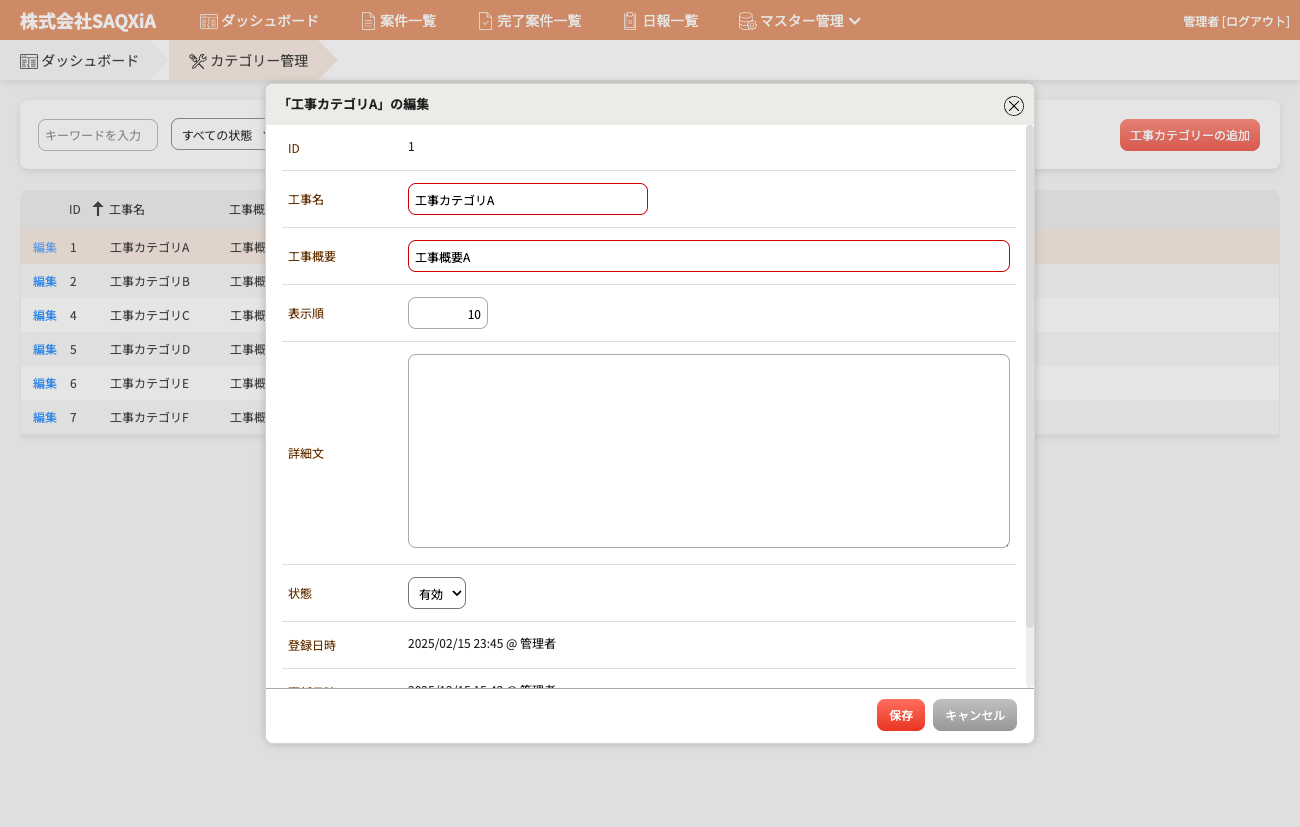Click the 日報一覧 clipboard icon
This screenshot has height=827, width=1300.
point(630,21)
